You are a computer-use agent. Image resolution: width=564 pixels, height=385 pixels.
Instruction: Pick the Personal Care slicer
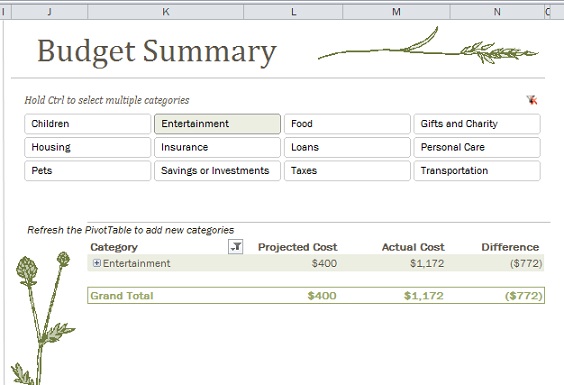click(477, 147)
